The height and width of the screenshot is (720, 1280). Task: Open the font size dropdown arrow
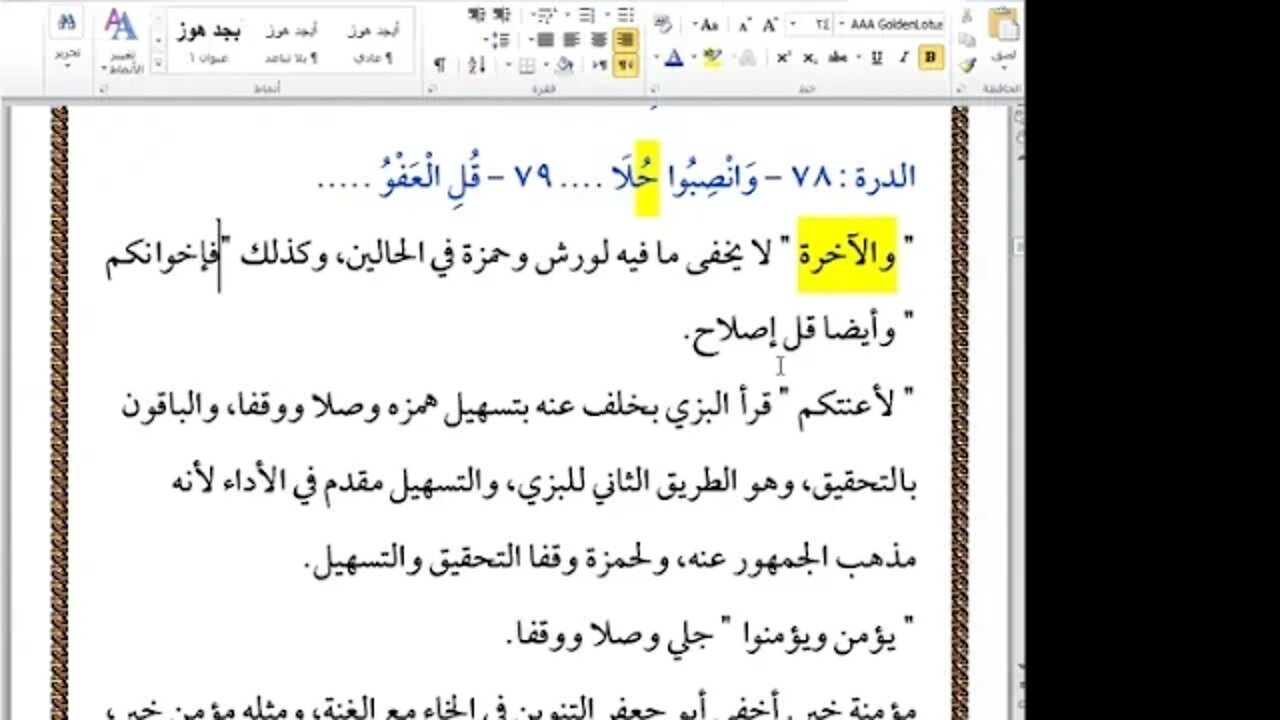point(793,24)
